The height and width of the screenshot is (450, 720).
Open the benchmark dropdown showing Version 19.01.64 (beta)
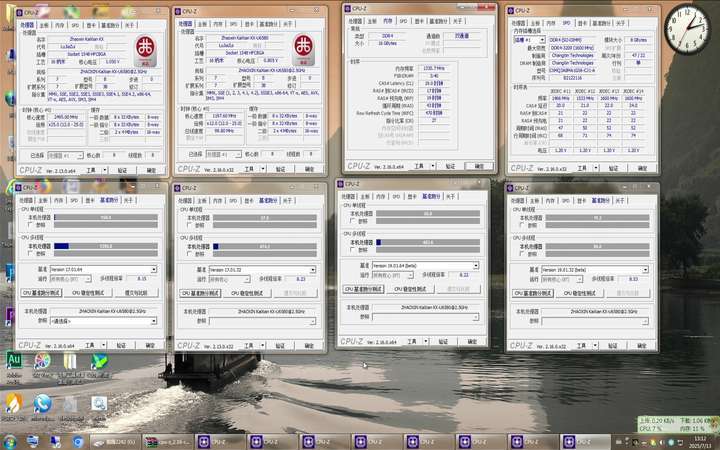click(425, 265)
